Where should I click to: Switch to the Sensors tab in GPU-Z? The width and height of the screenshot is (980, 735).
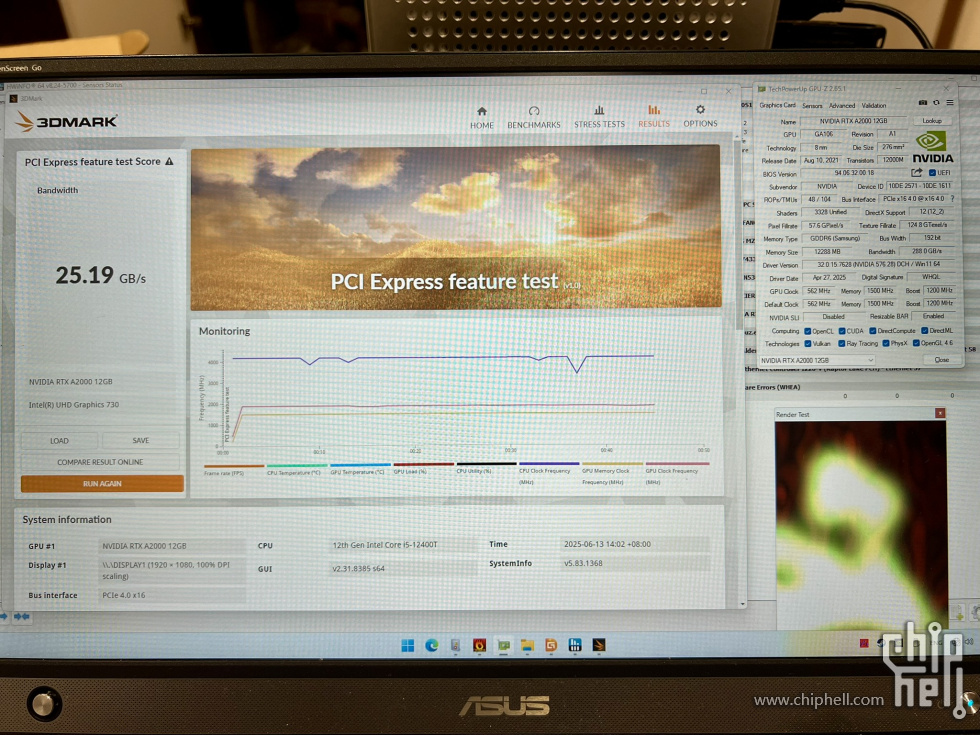pos(812,106)
